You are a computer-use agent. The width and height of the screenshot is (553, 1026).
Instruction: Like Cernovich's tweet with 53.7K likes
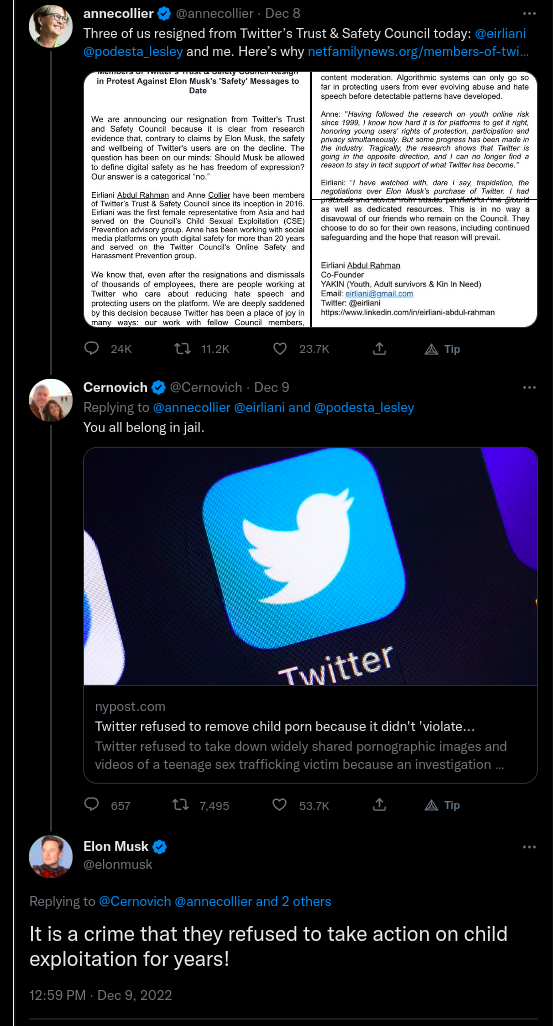(x=279, y=805)
